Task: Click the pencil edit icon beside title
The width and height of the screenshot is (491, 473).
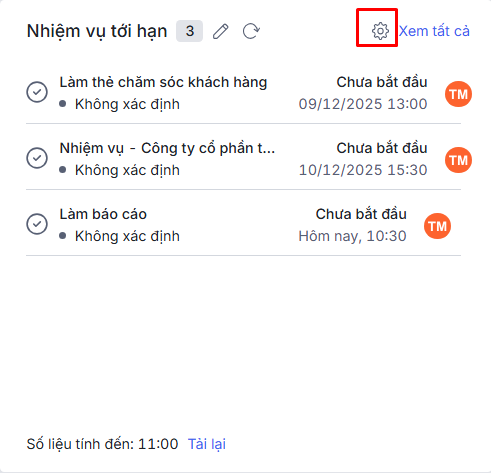Action: click(220, 31)
